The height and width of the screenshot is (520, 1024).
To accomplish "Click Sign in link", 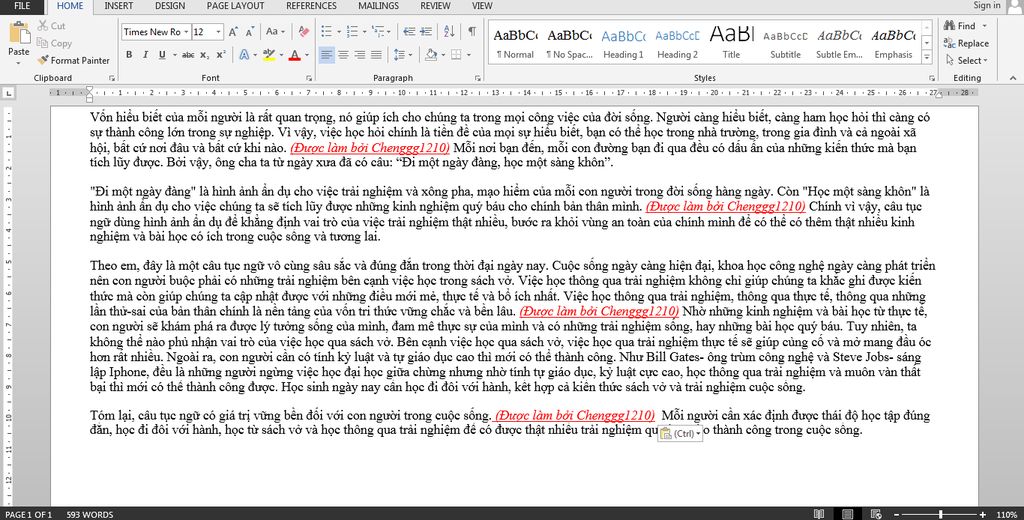I will coord(987,5).
